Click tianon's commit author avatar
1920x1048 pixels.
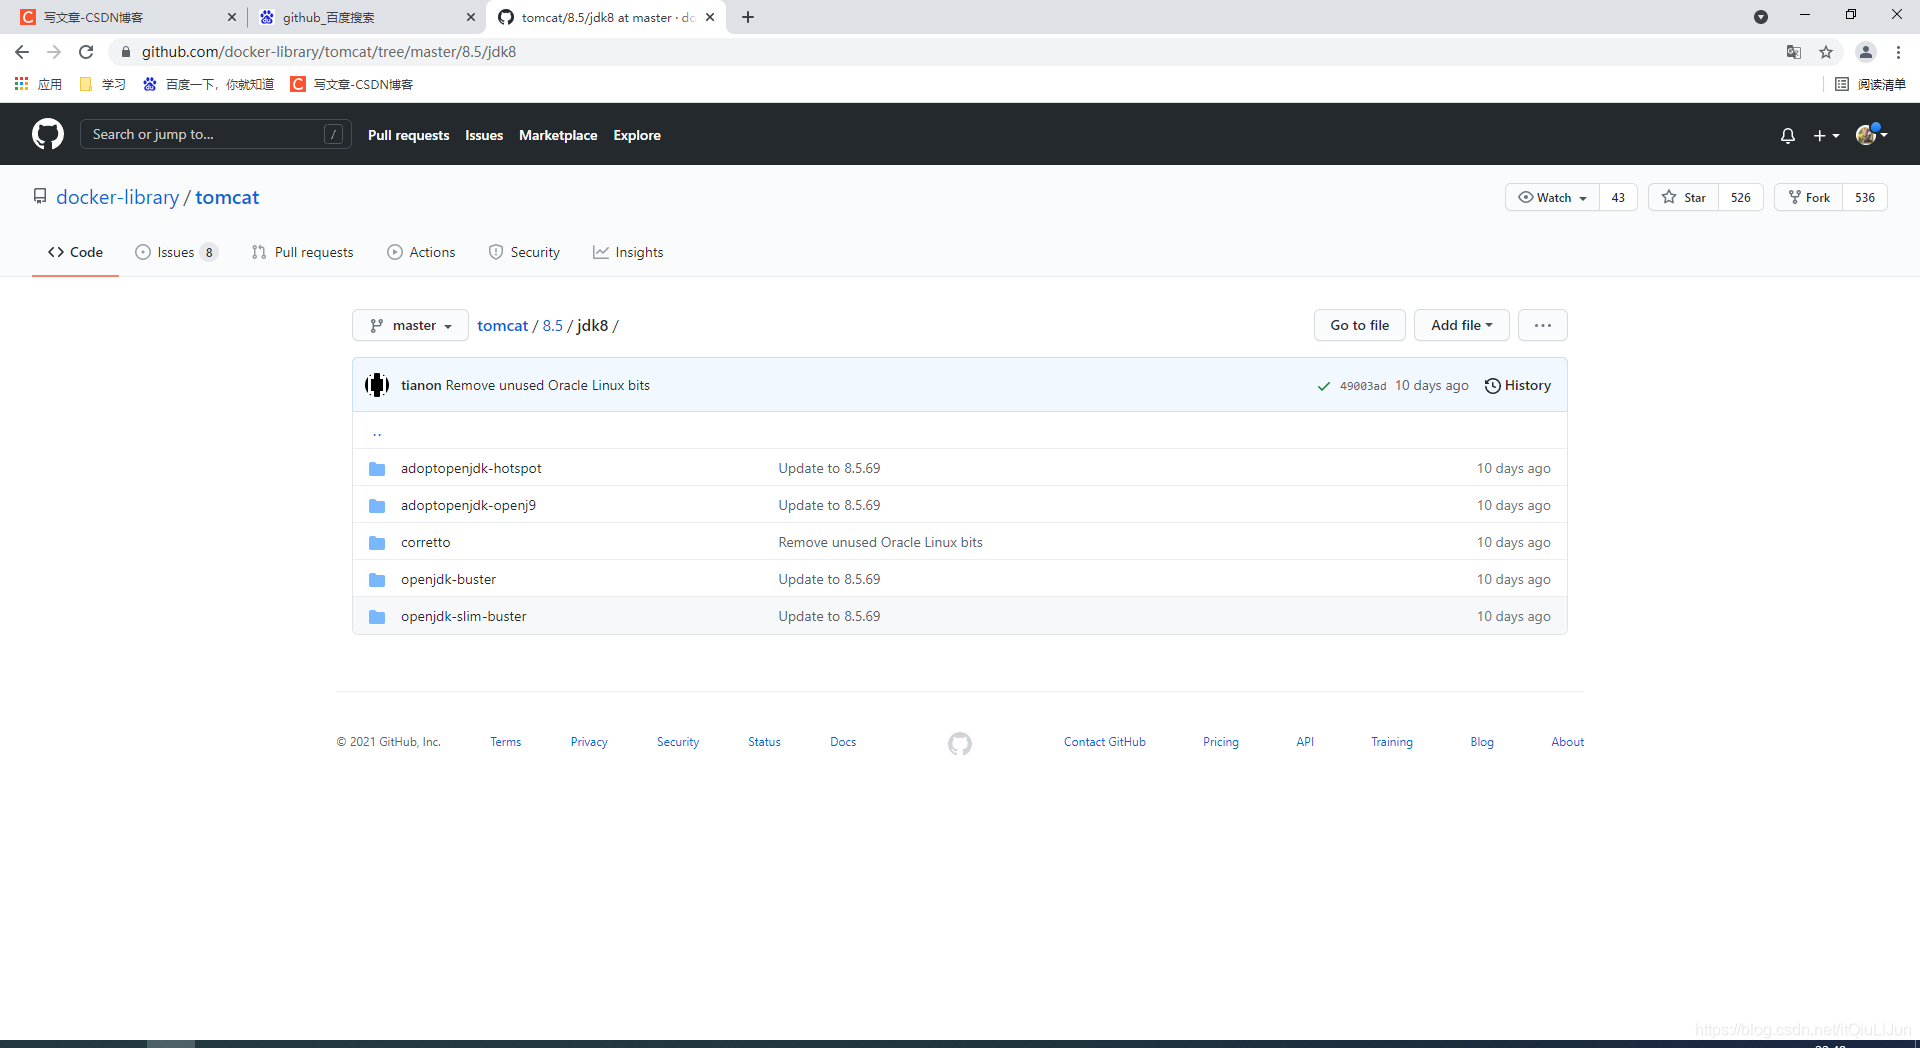[377, 385]
